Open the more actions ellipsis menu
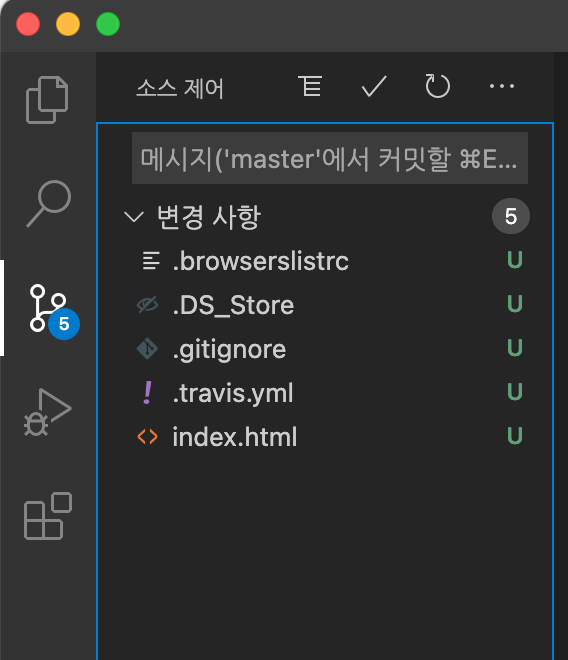Image resolution: width=568 pixels, height=660 pixels. click(x=501, y=86)
